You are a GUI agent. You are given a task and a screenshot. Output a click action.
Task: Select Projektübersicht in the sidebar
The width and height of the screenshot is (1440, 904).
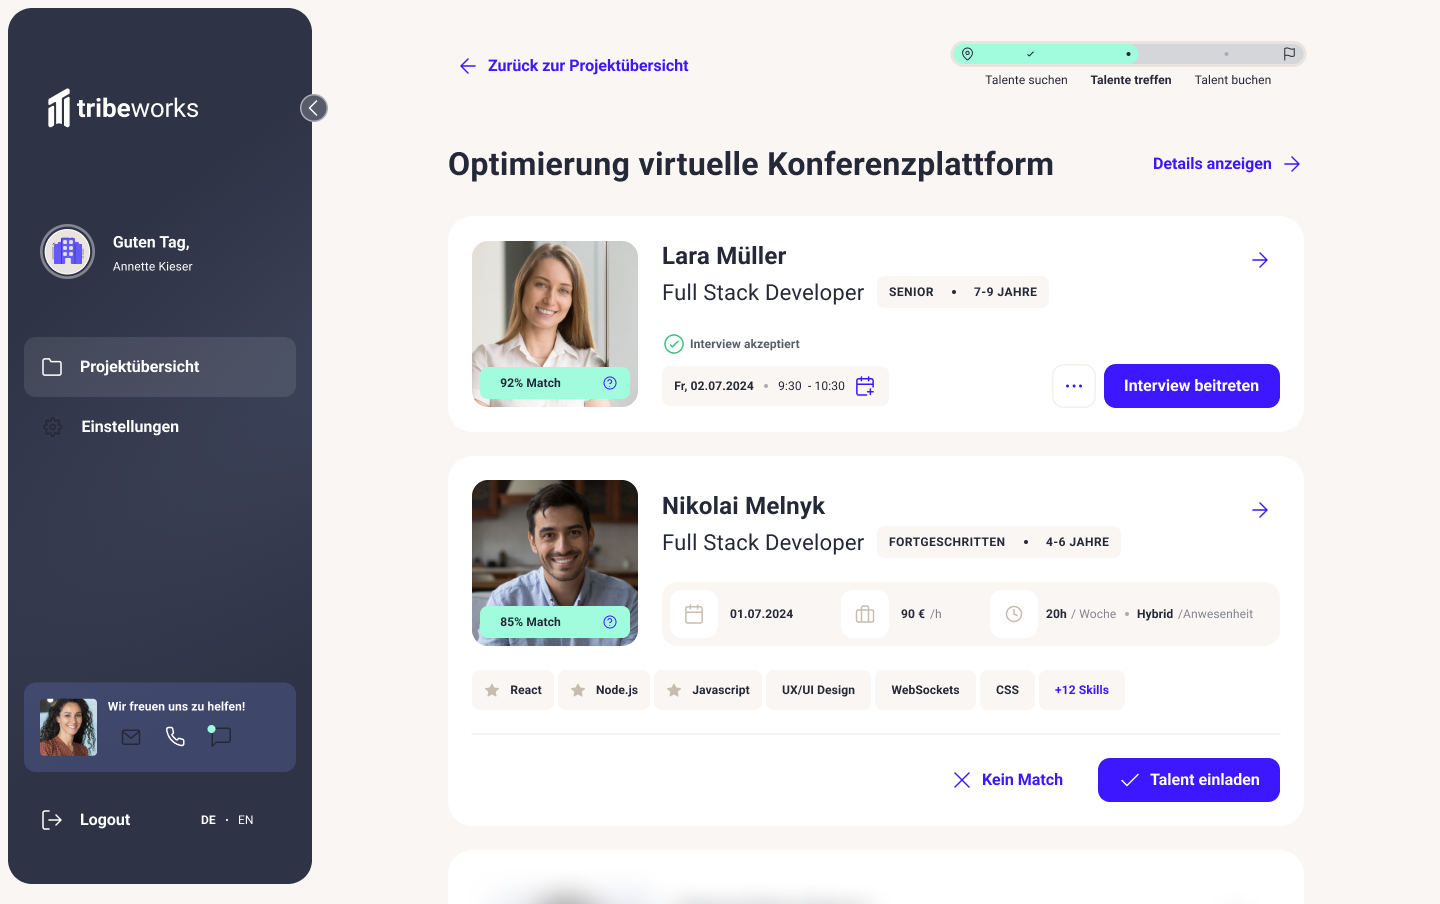click(x=160, y=367)
